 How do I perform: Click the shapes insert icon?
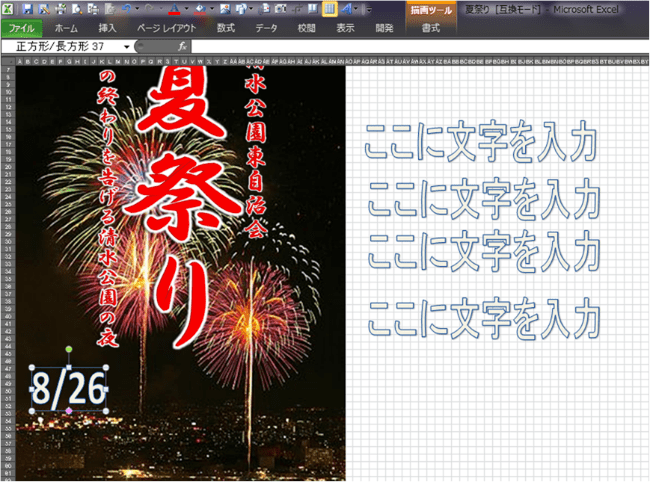[x=241, y=9]
